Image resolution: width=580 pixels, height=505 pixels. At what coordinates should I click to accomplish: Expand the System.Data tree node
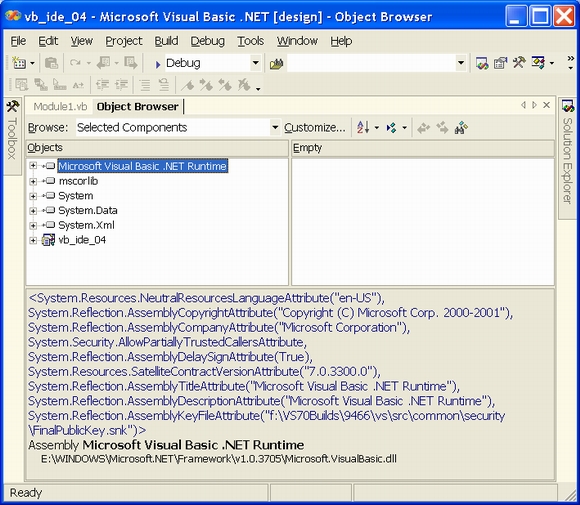pyautogui.click(x=33, y=211)
